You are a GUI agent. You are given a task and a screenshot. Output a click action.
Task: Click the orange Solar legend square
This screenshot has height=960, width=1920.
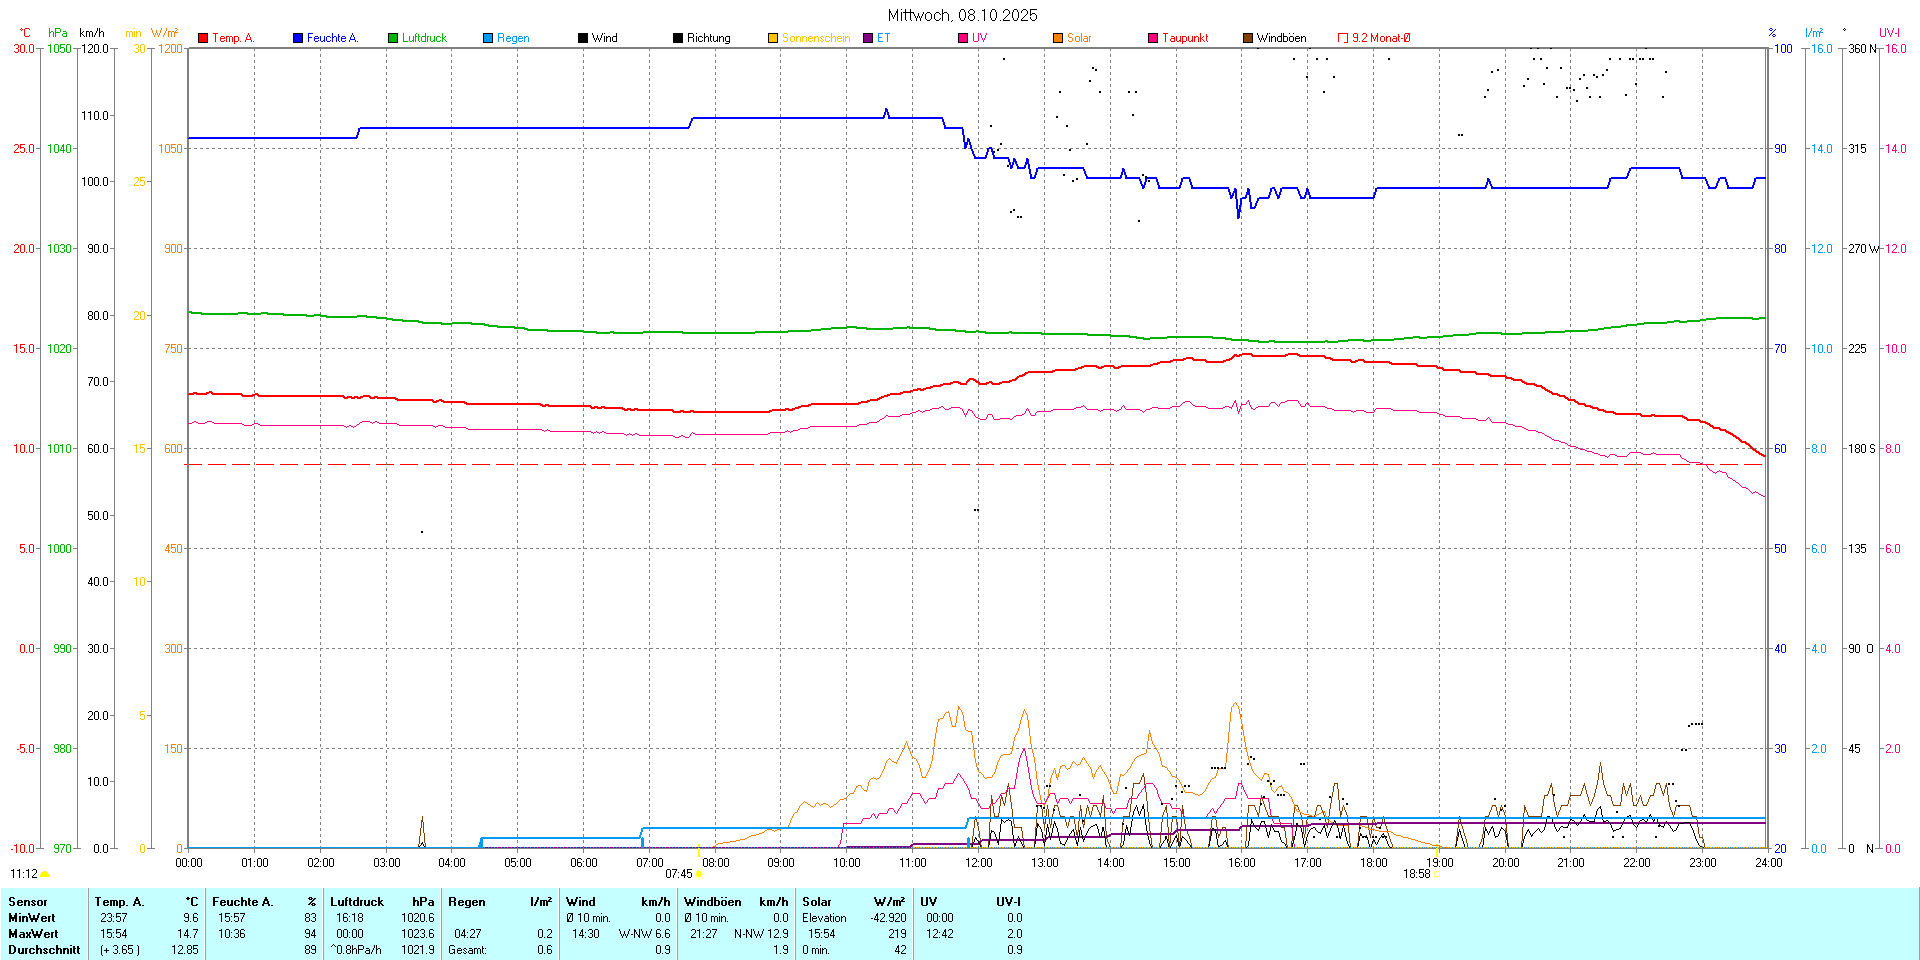click(1058, 38)
